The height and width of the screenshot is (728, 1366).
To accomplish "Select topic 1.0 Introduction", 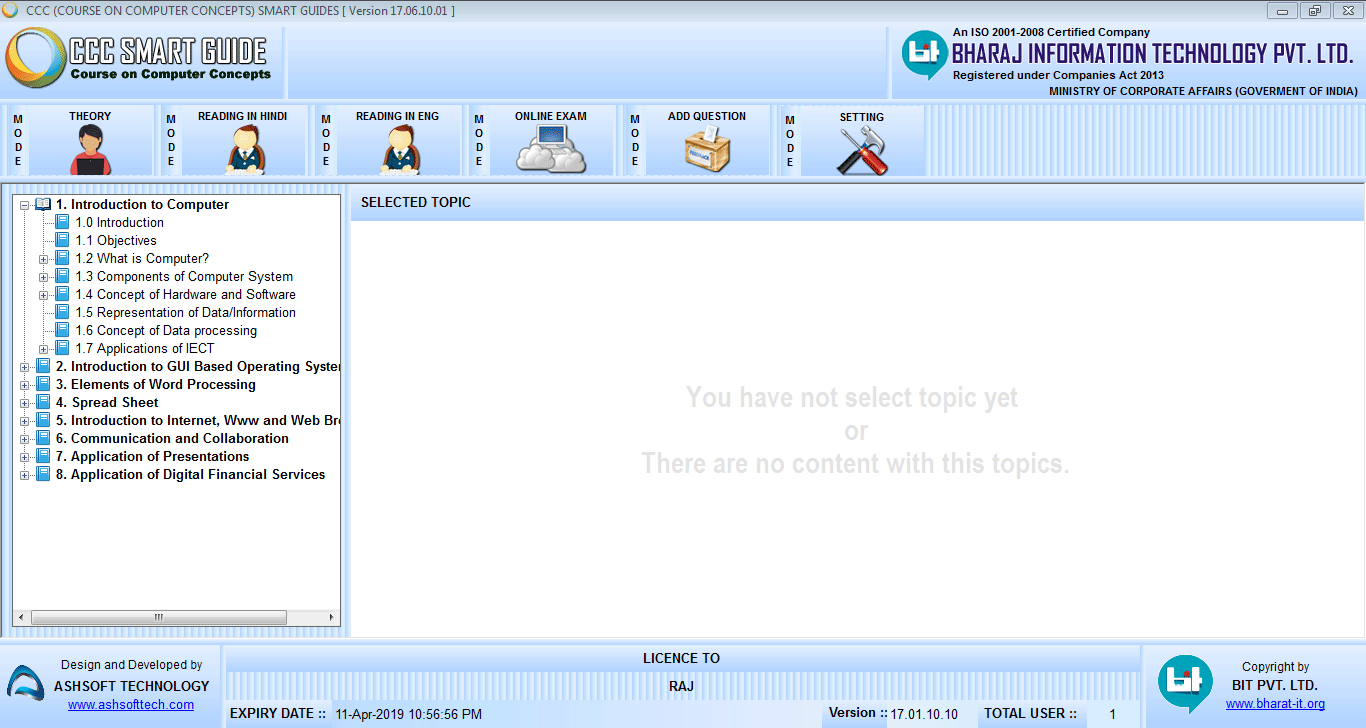I will pos(120,222).
